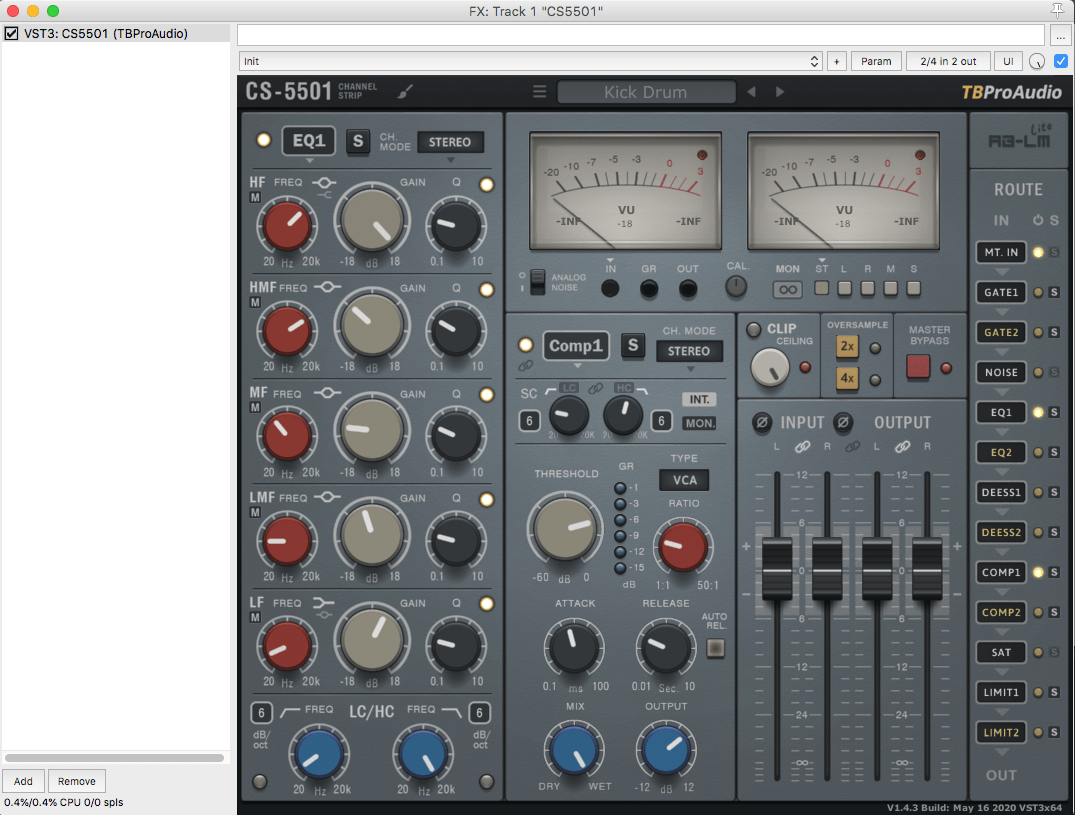
Task: Go to previous preset with left arrow
Action: tap(752, 92)
